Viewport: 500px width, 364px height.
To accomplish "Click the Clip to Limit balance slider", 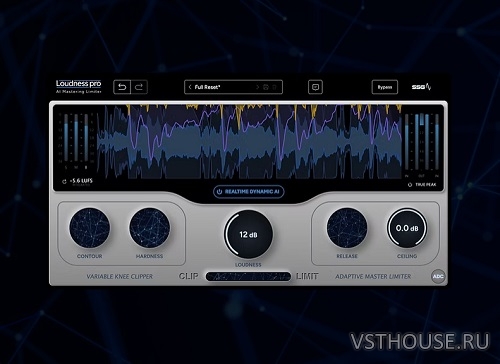I will click(248, 276).
